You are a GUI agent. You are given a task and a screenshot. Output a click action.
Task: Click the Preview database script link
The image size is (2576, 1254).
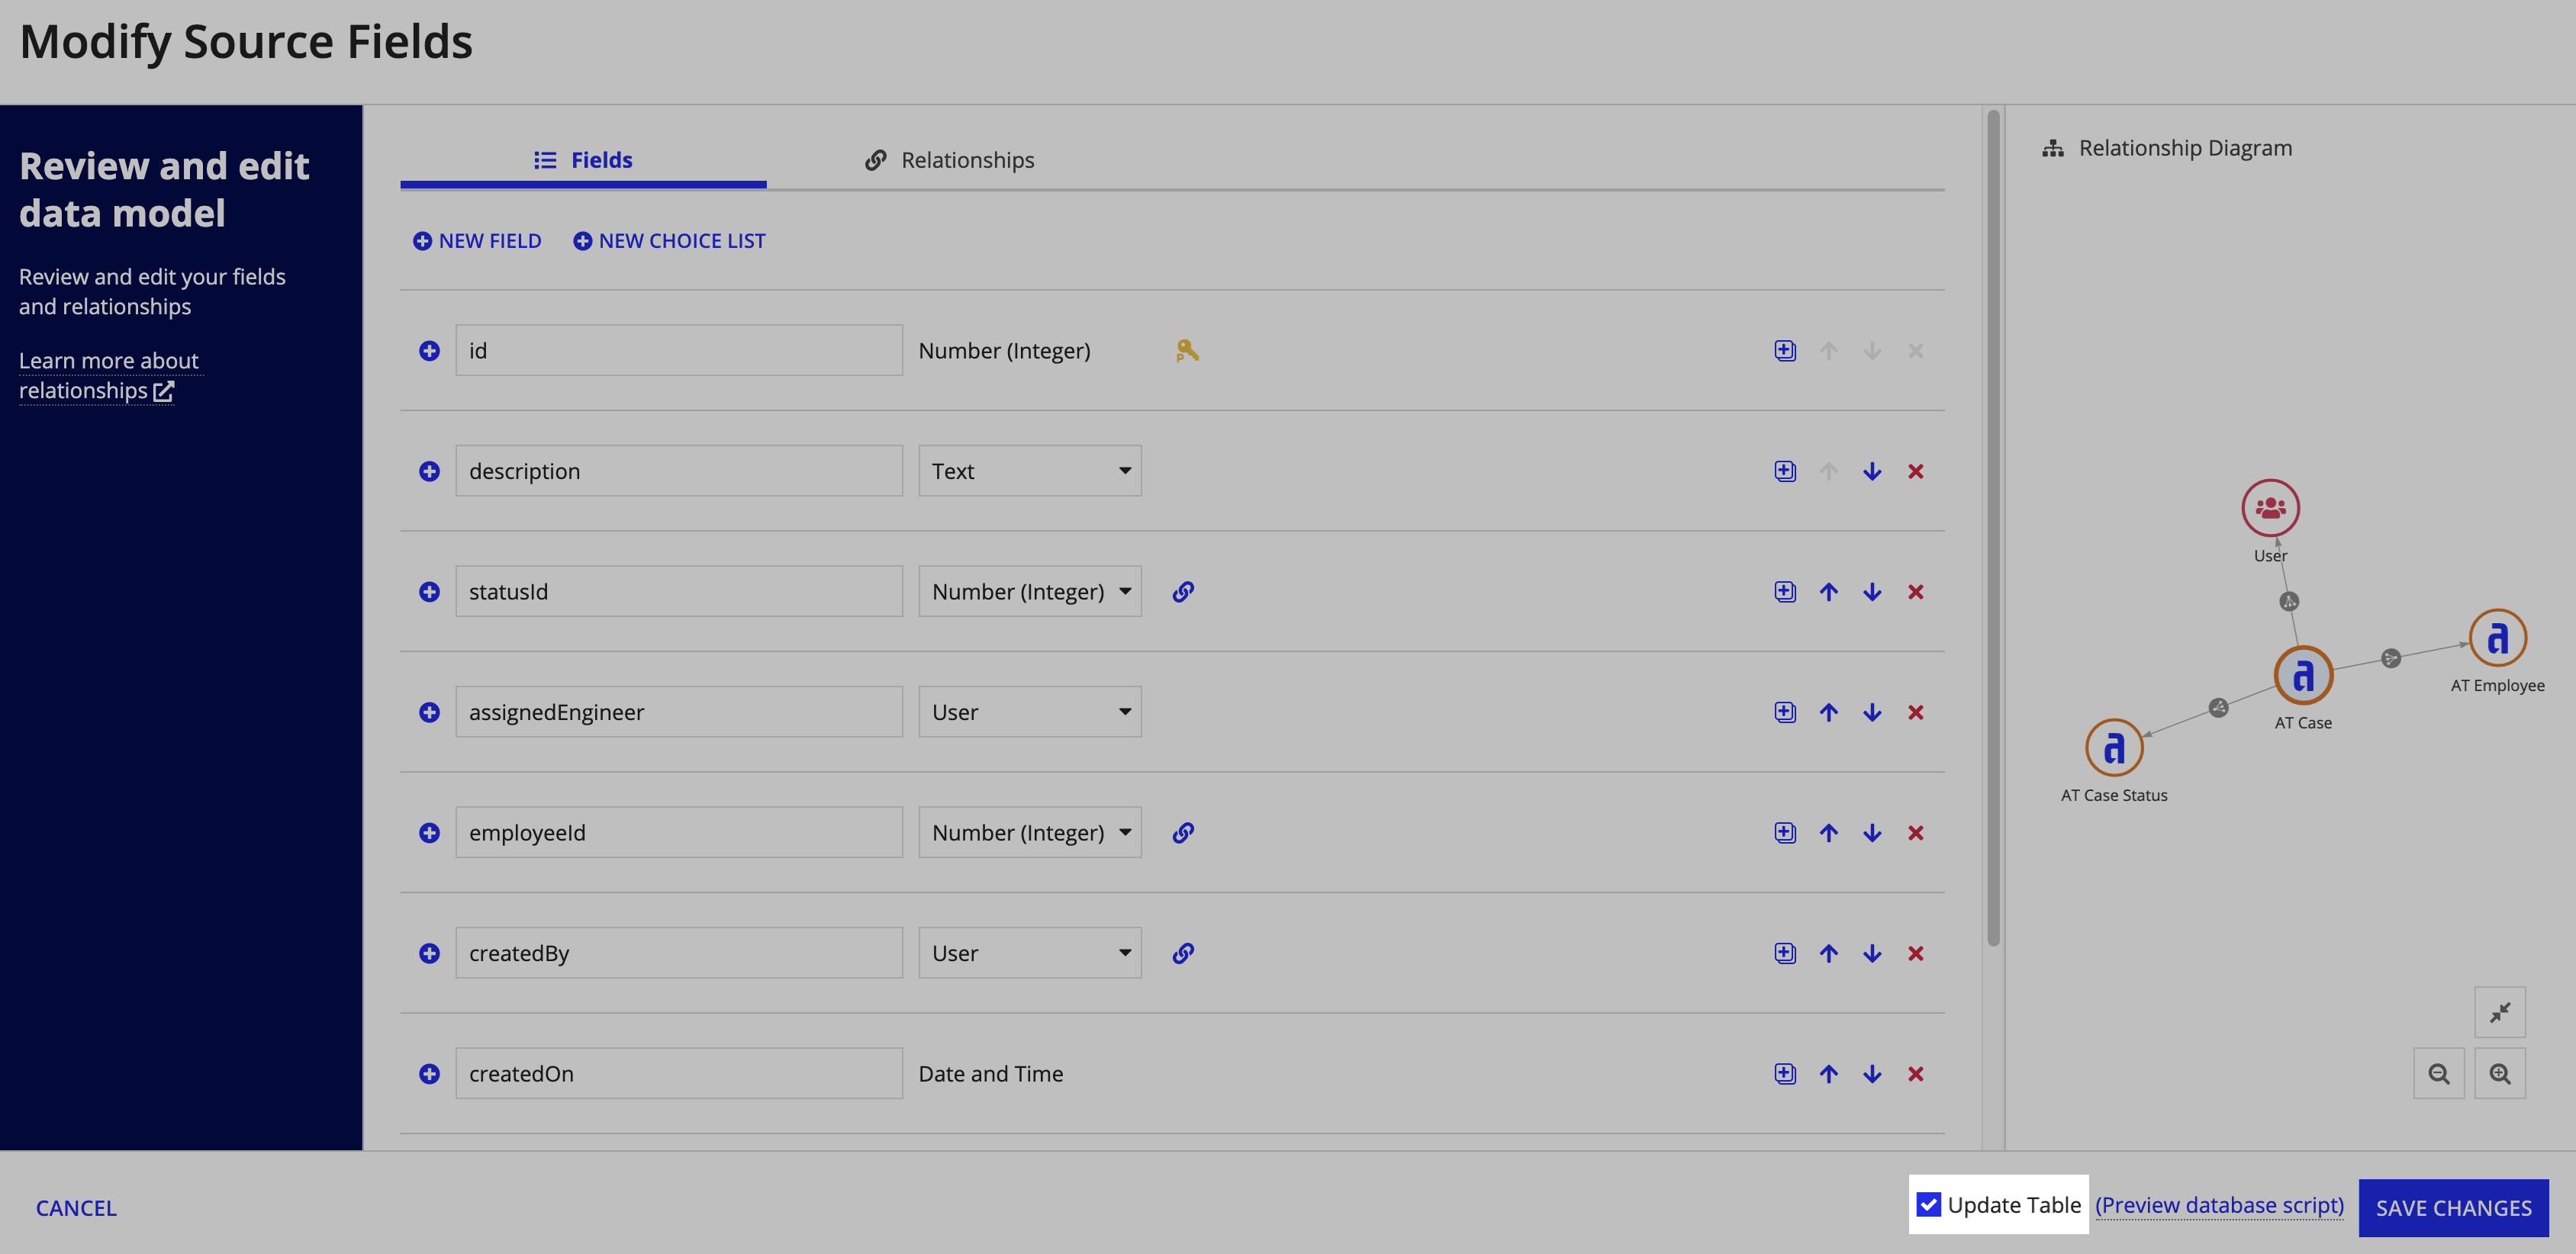click(2220, 1204)
